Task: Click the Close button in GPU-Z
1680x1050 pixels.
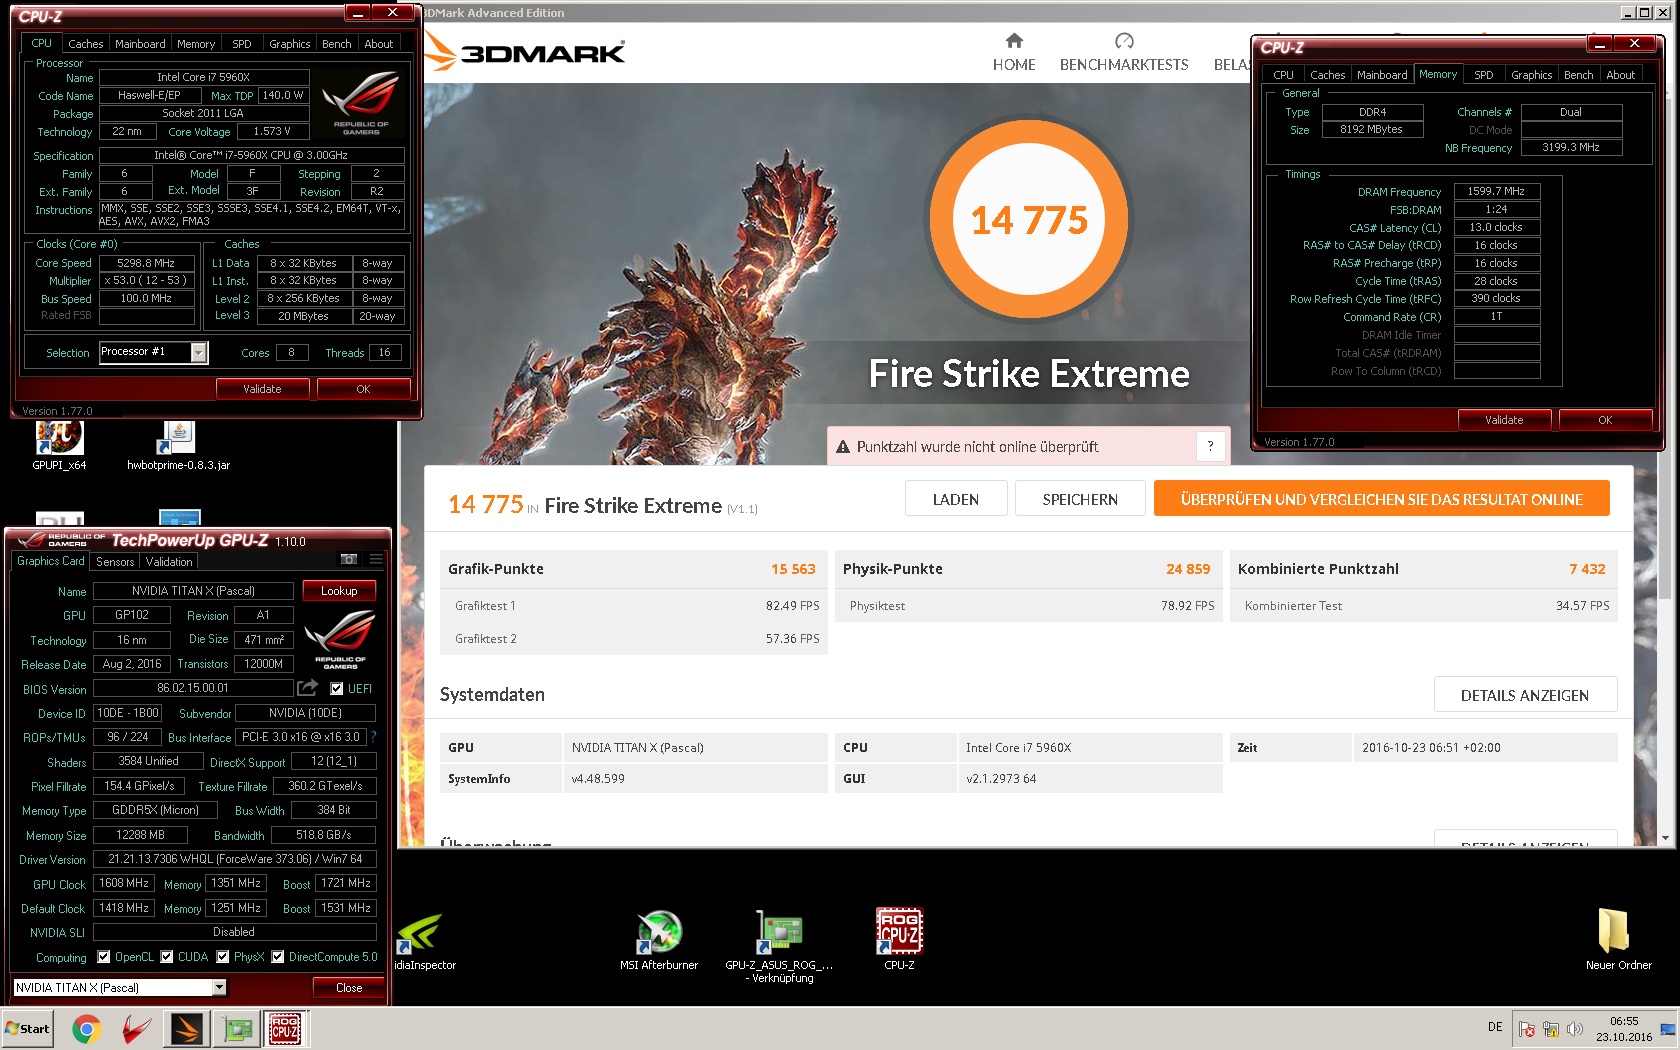Action: (x=349, y=987)
